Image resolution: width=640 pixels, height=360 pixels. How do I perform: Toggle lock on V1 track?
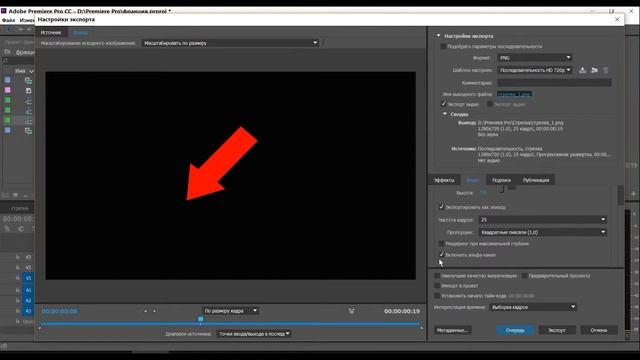(18, 278)
